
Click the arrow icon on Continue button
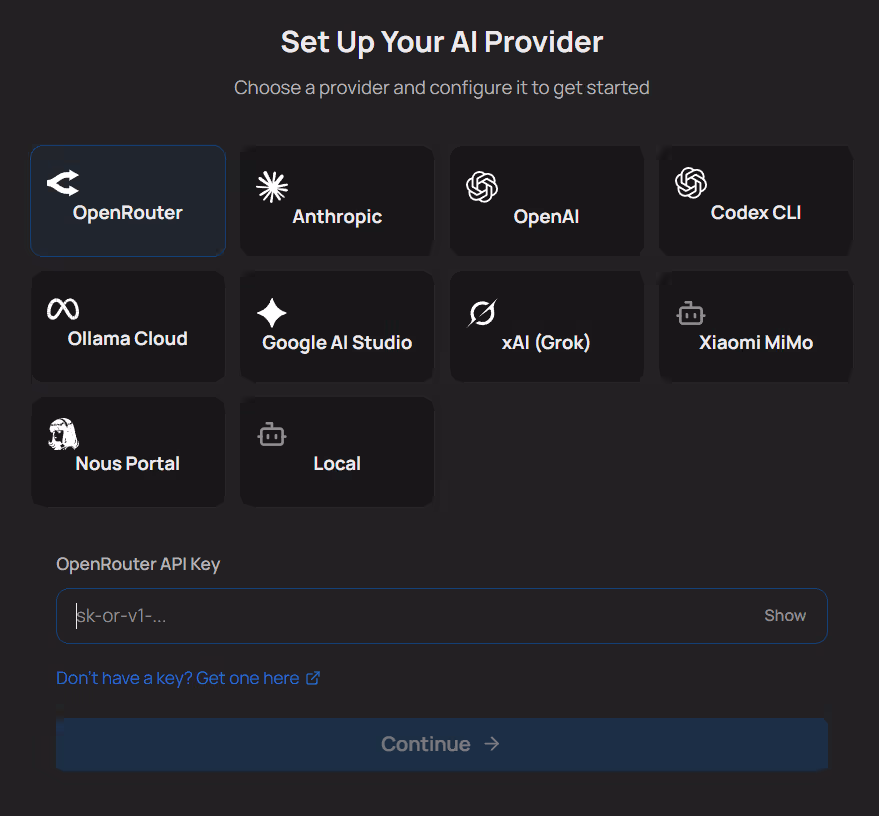(x=492, y=744)
